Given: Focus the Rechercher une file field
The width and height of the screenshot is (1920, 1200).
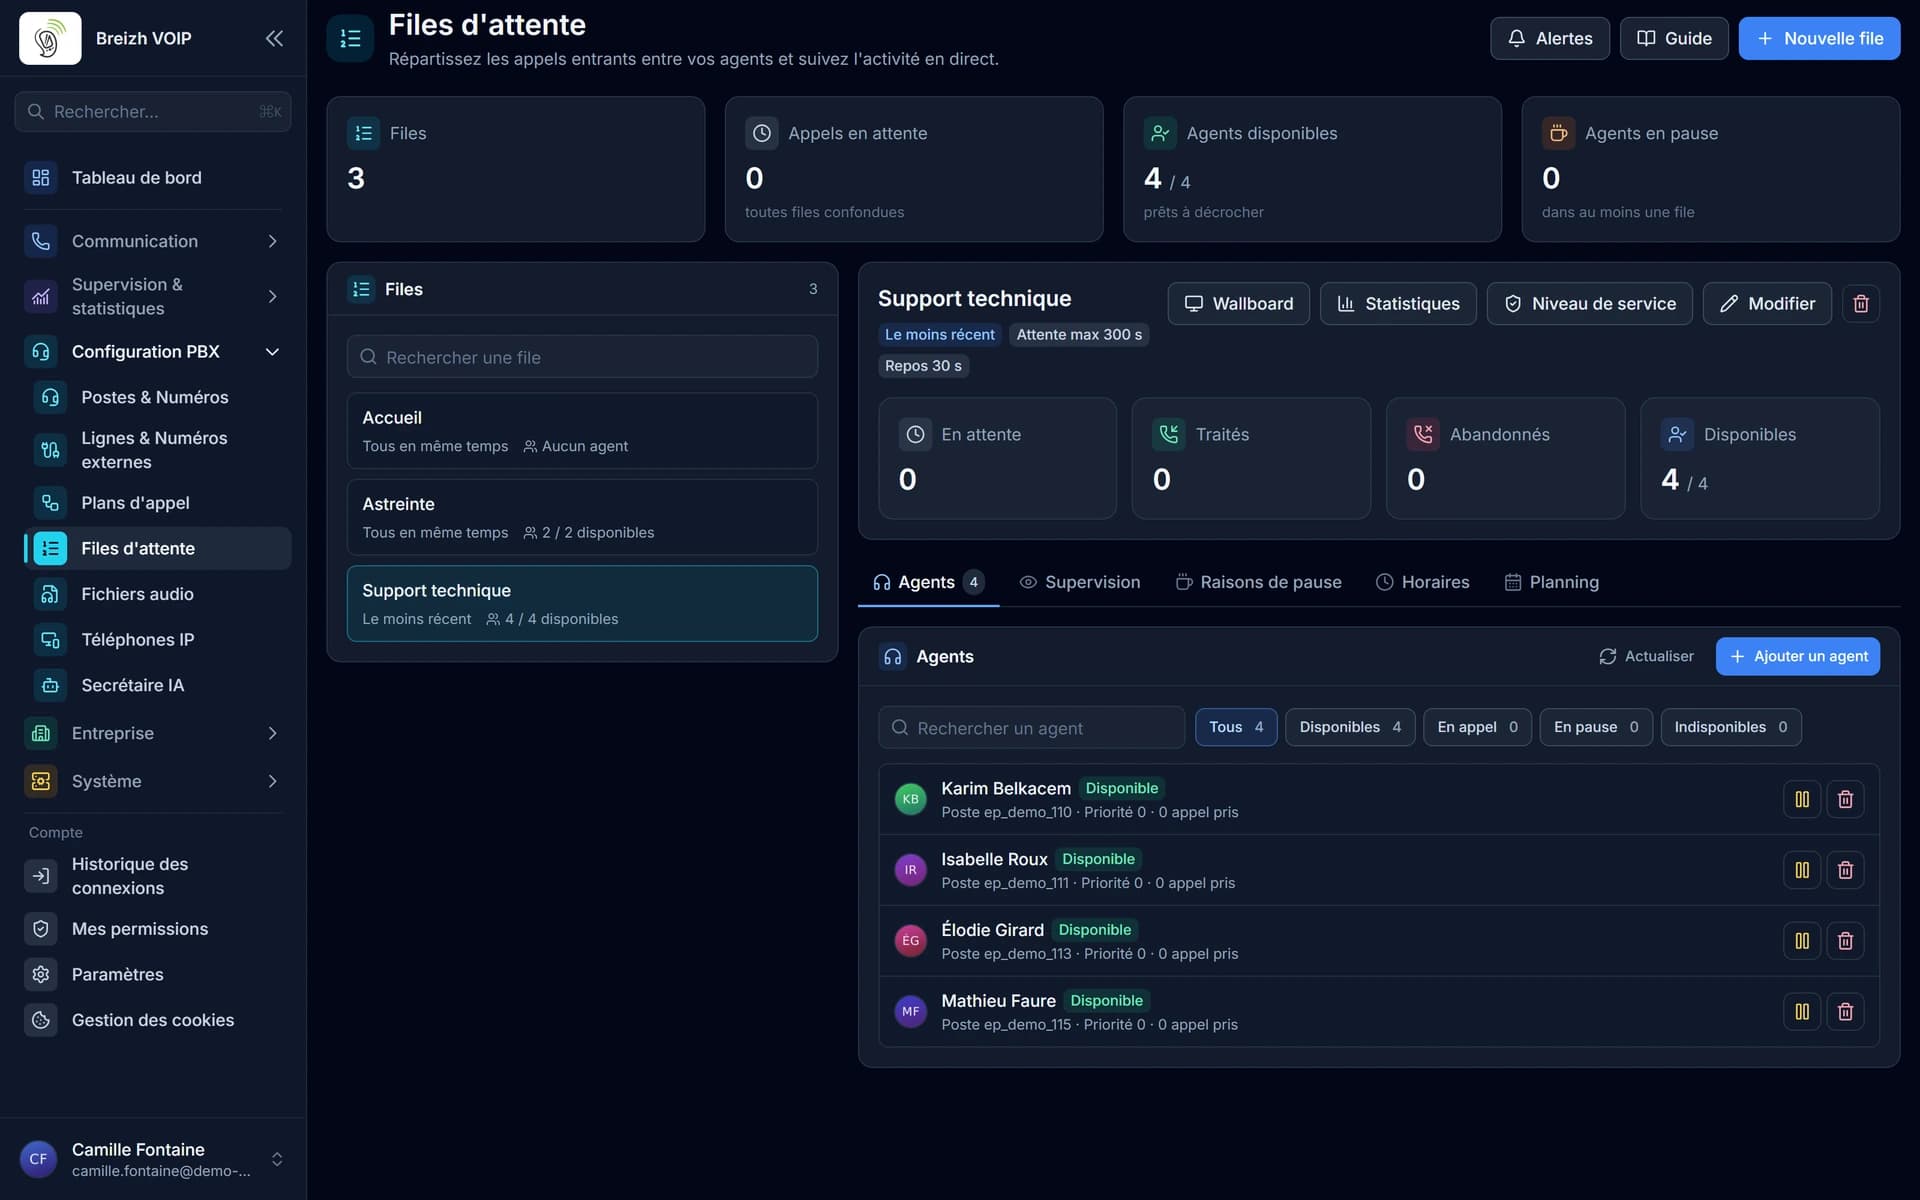Looking at the screenshot, I should click(582, 357).
